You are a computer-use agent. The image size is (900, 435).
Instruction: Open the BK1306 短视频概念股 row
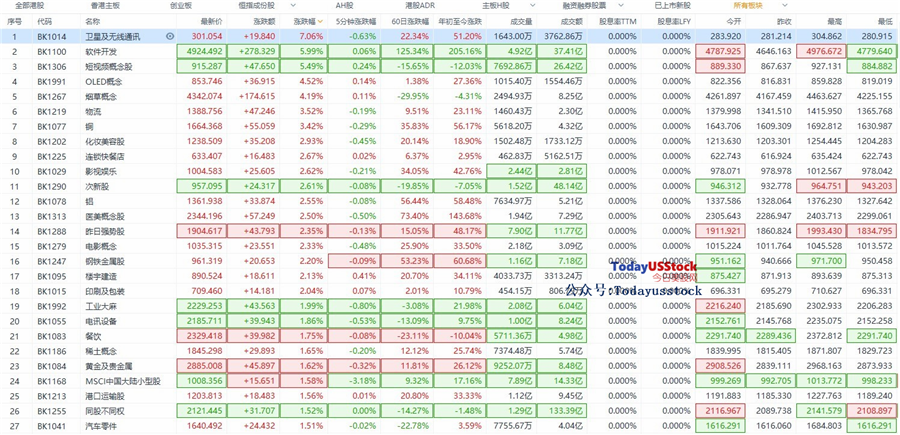450,66
